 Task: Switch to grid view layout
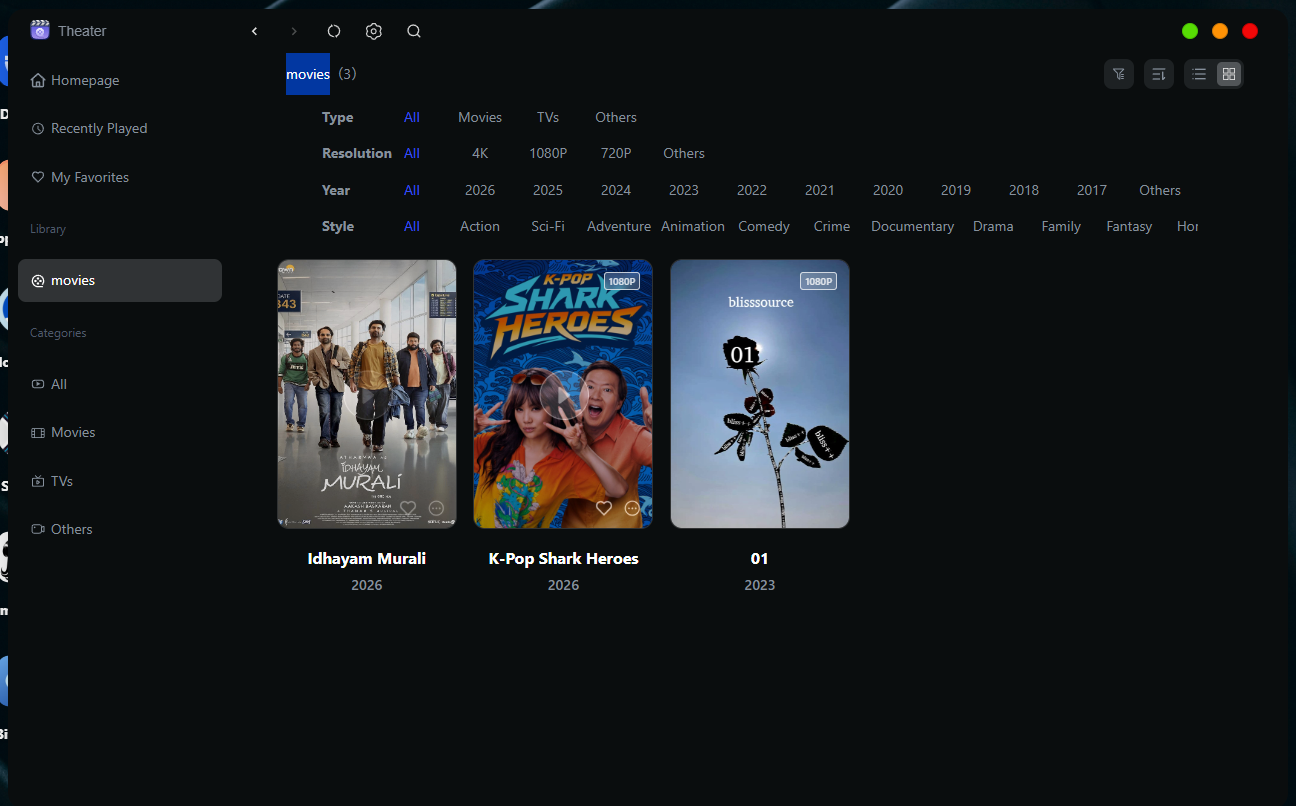pyautogui.click(x=1229, y=74)
